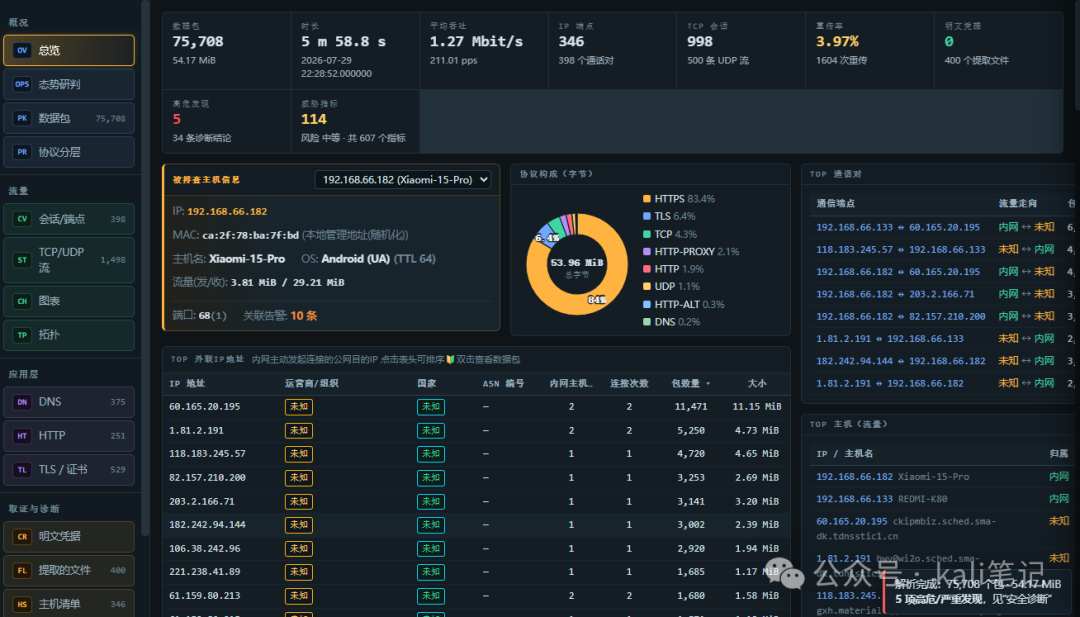The width and height of the screenshot is (1080, 617).
Task: Open the 会话/端点 sidebar item
Action: [x=69, y=219]
